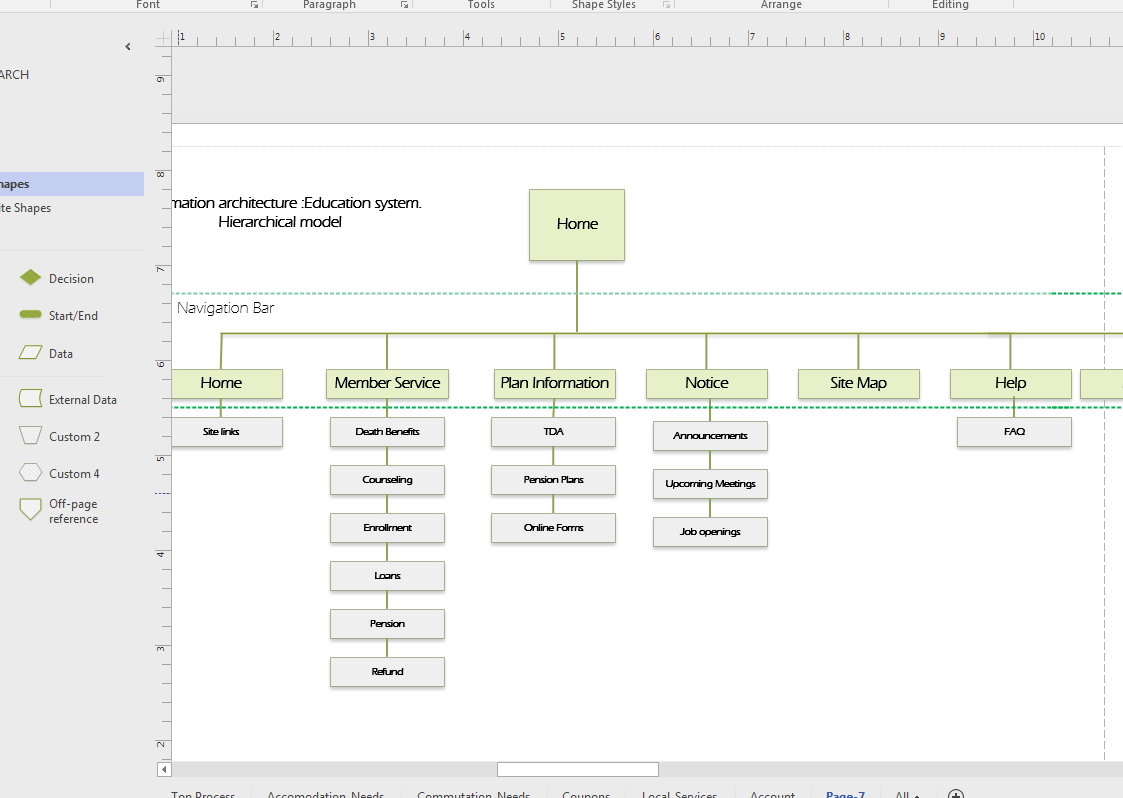Select the TDA box
This screenshot has width=1123, height=798.
tap(553, 432)
